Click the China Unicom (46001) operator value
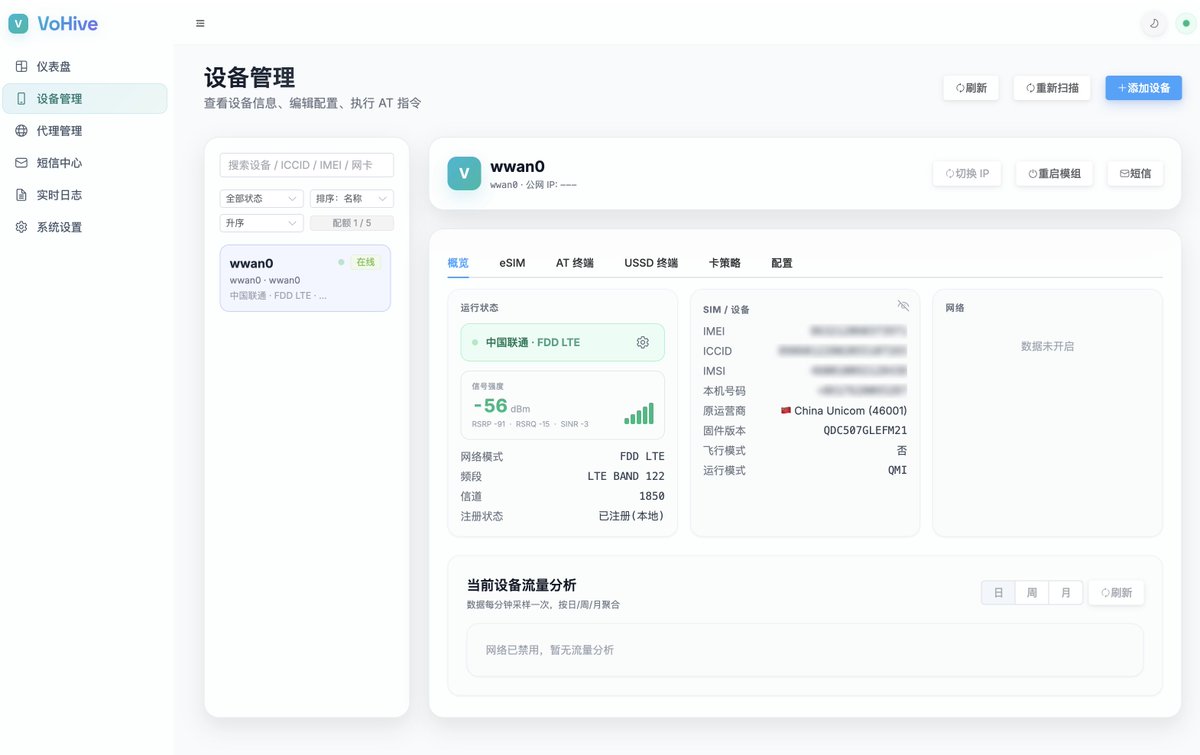 point(844,411)
